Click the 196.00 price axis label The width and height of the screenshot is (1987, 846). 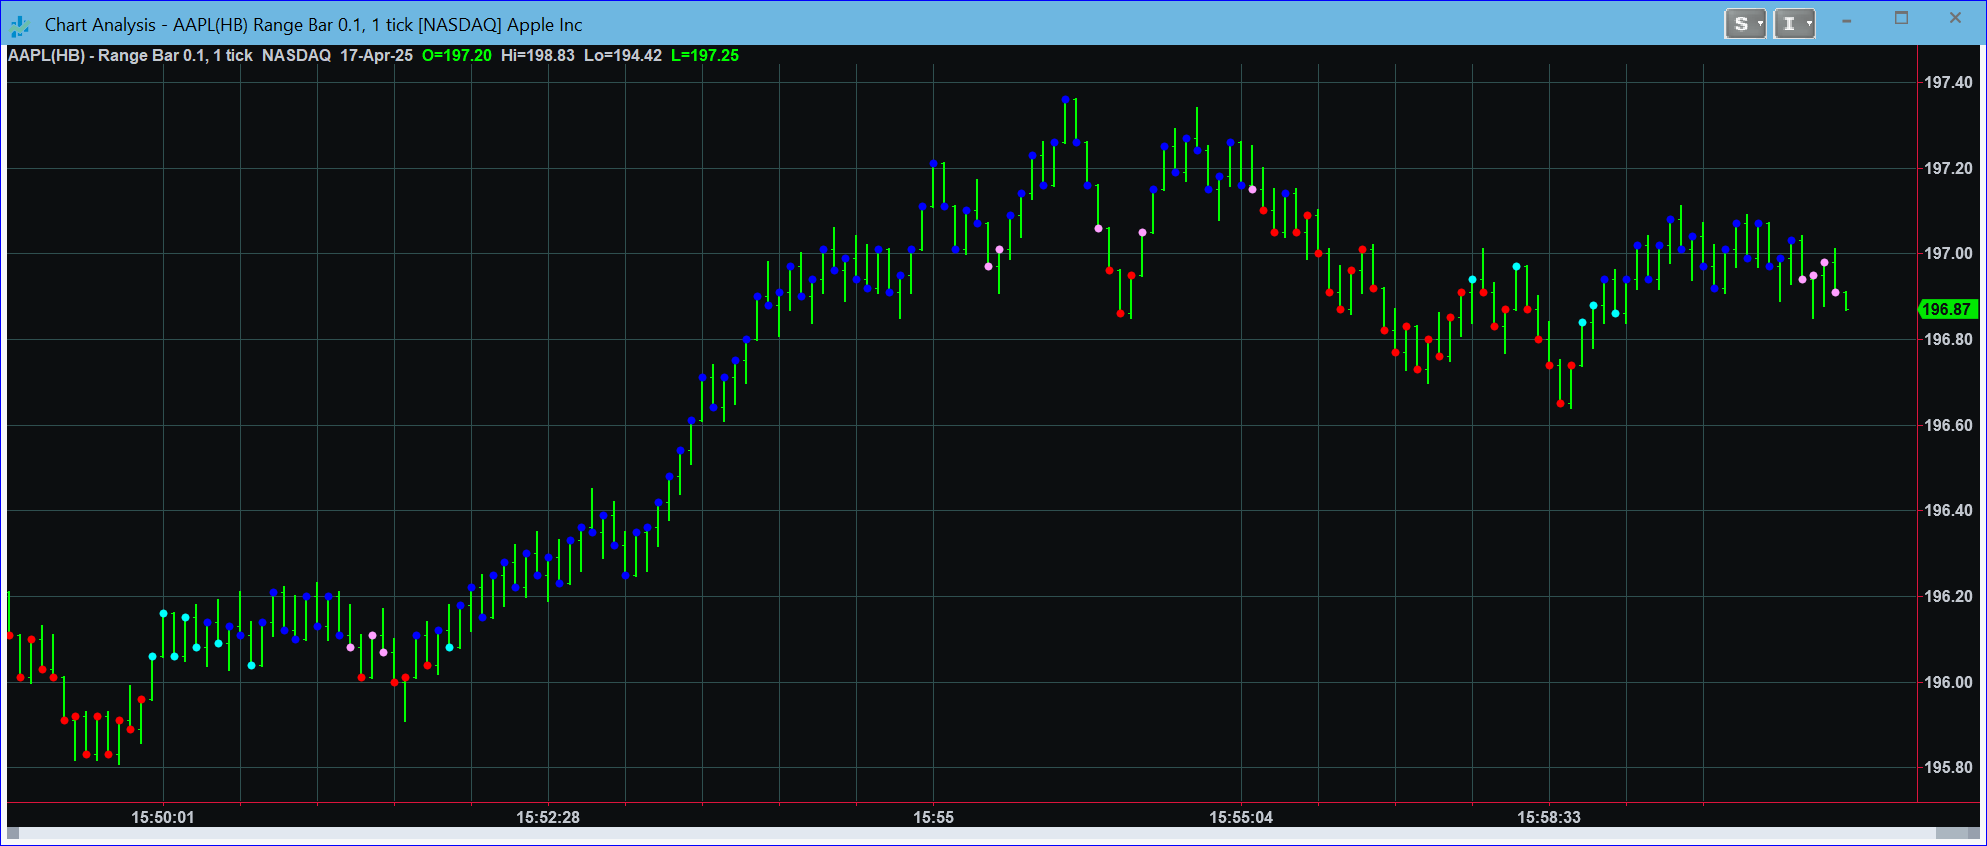point(1948,683)
